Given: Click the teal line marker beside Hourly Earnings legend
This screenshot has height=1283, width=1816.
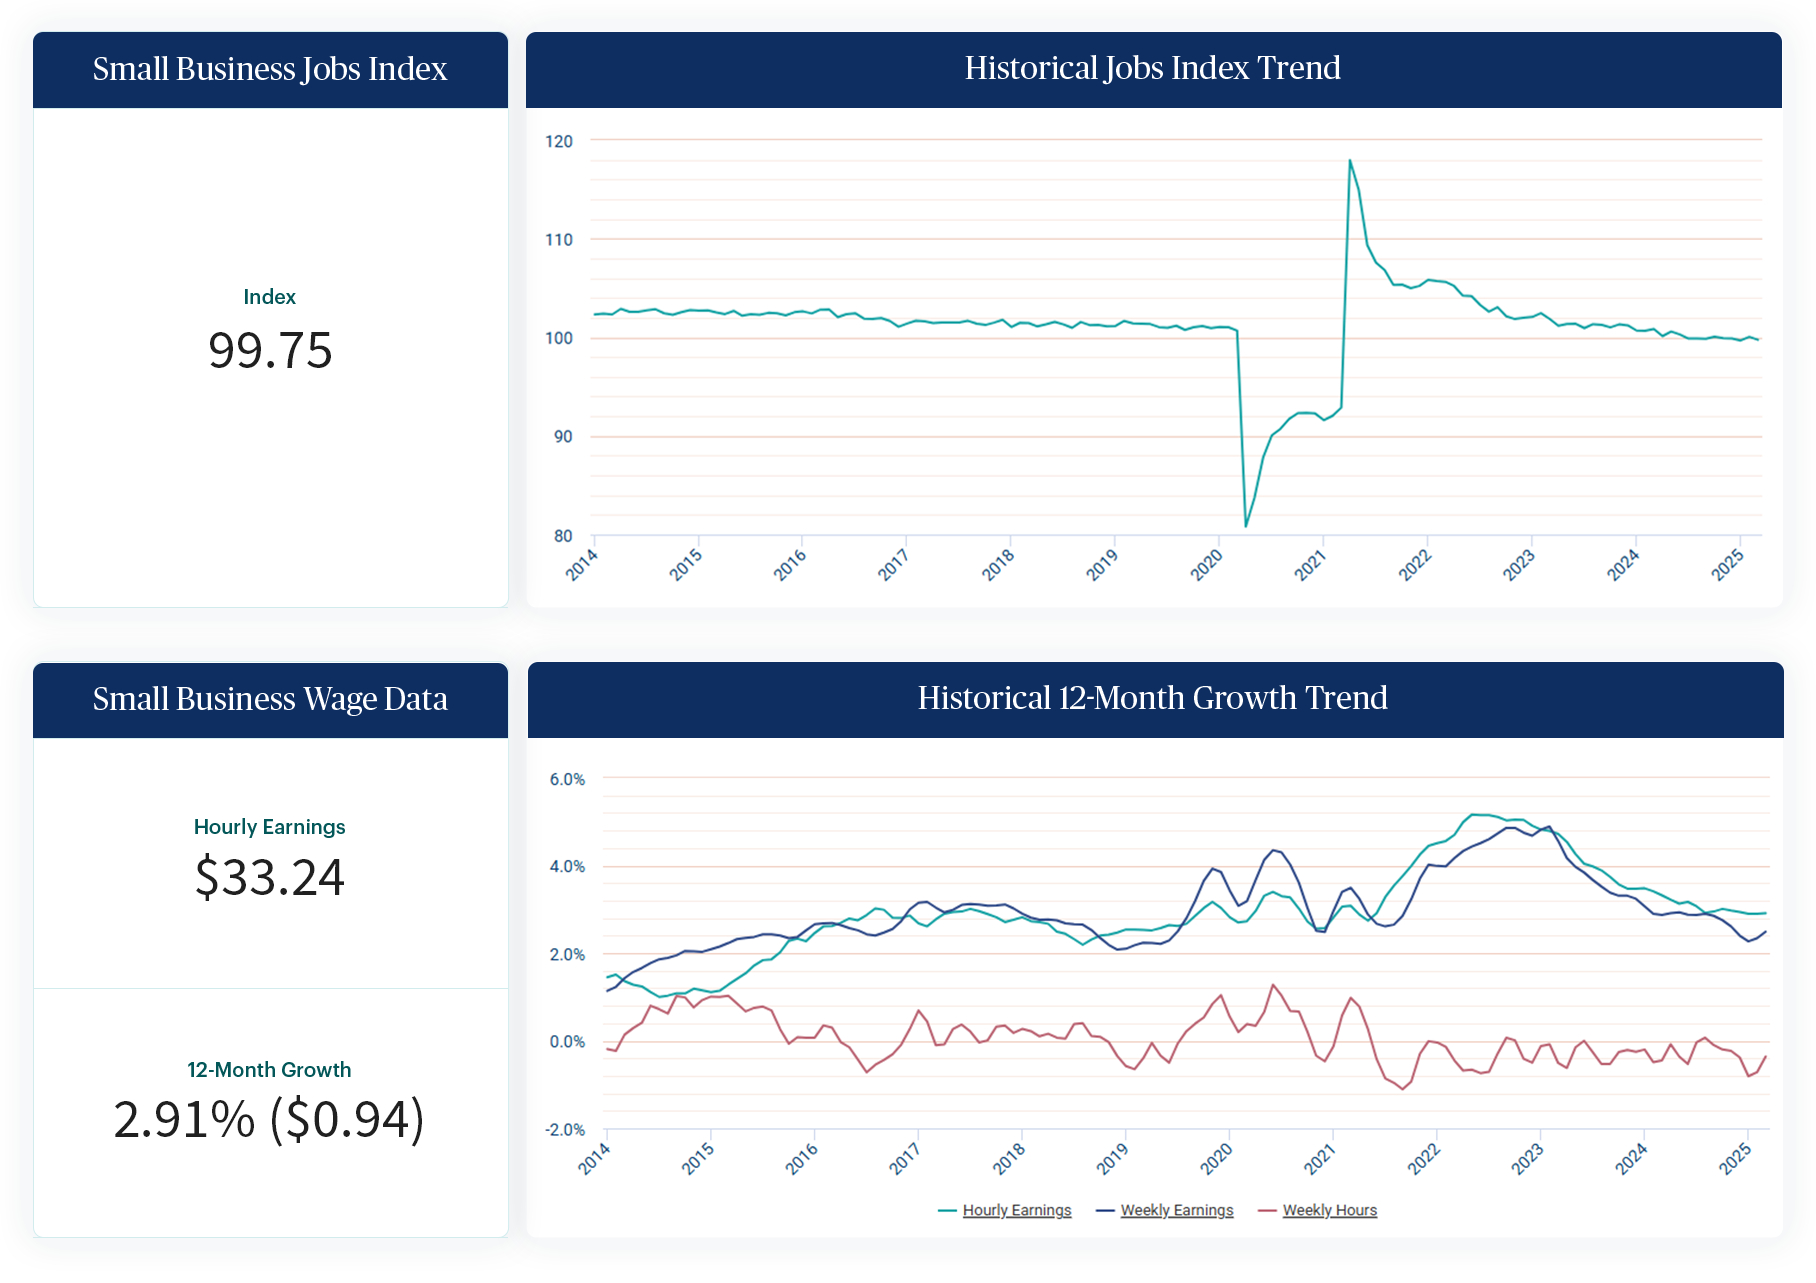Looking at the screenshot, I should tap(947, 1210).
